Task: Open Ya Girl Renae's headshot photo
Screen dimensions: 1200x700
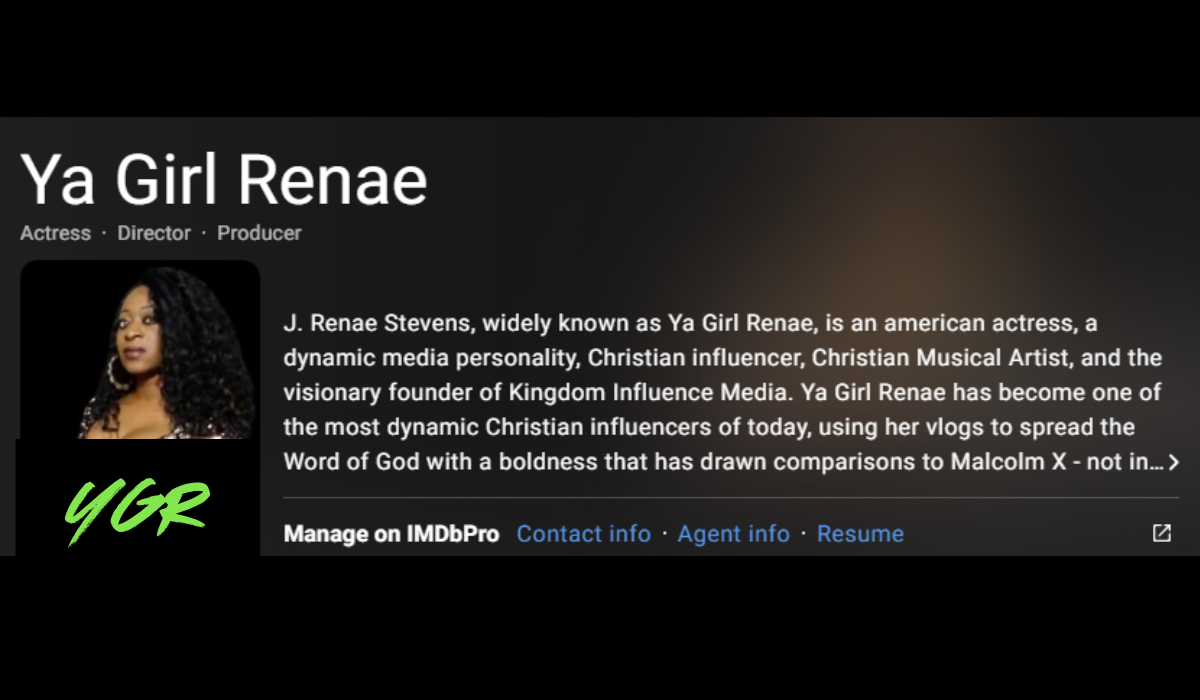Action: 140,348
